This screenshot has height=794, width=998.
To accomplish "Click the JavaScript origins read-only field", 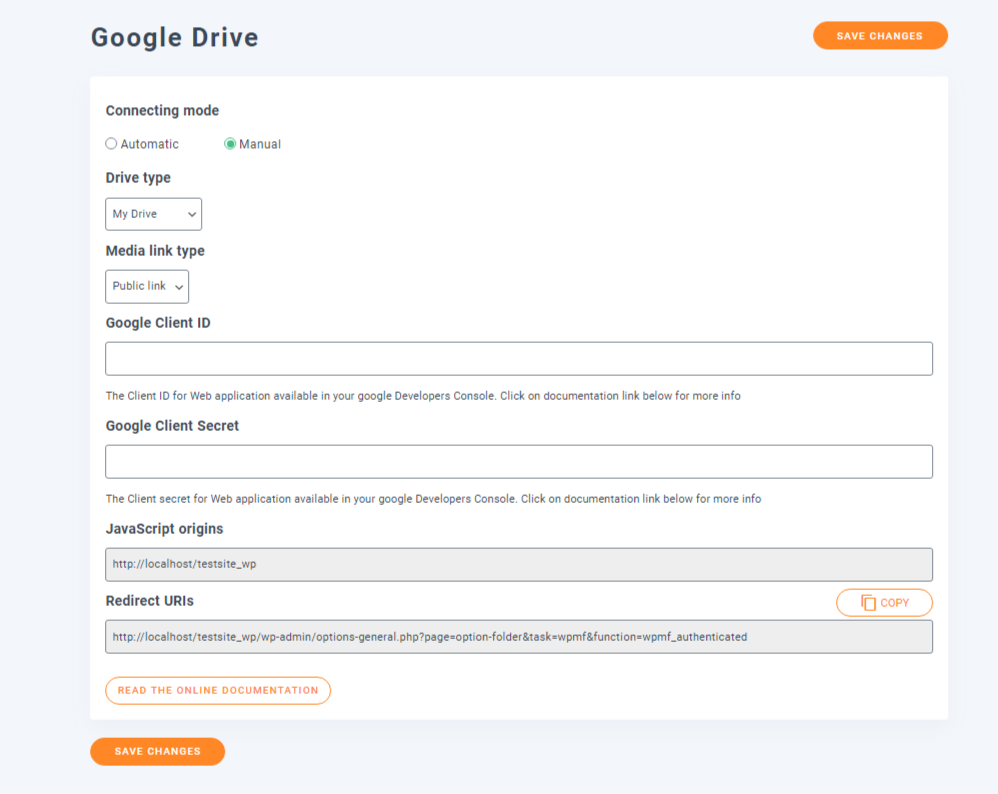I will click(519, 564).
